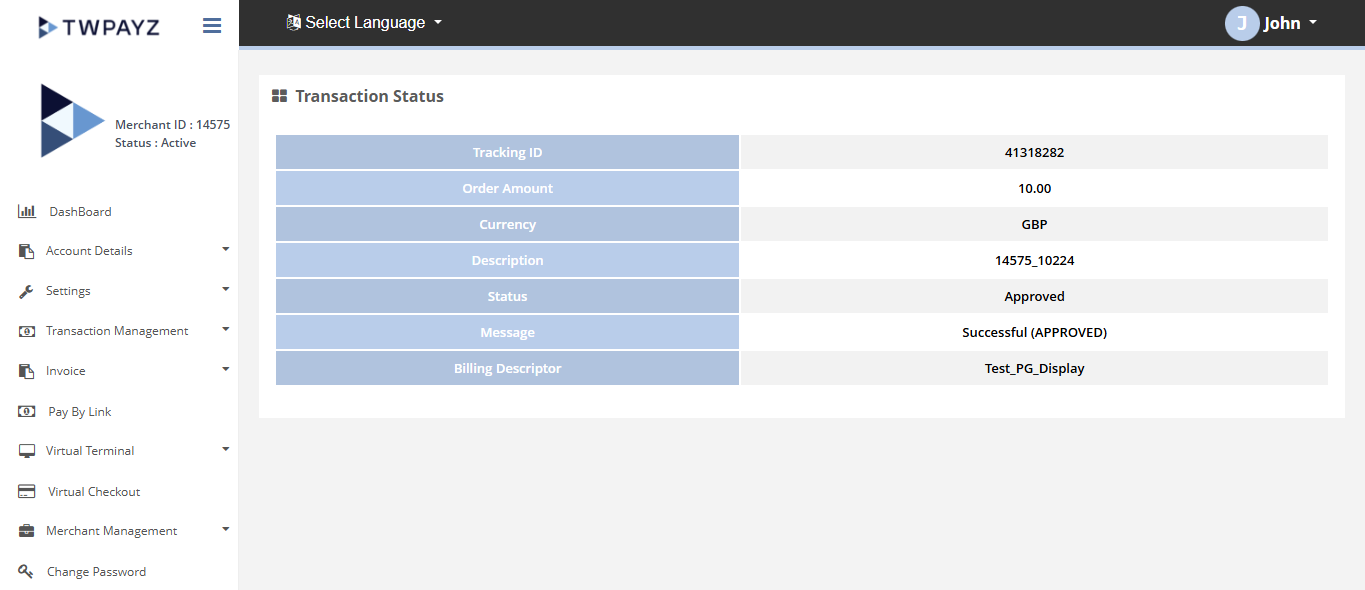Screen dimensions: 1365x590
Task: Go to the Pay By Link page
Action: [x=80, y=412]
